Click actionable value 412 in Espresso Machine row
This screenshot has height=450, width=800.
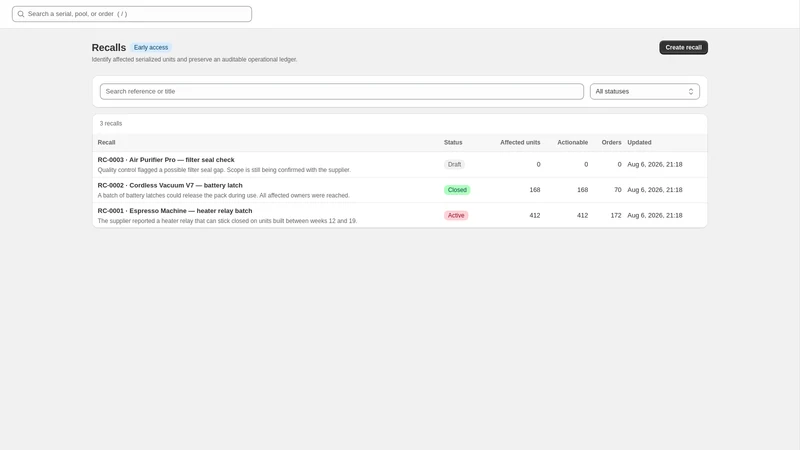582,215
